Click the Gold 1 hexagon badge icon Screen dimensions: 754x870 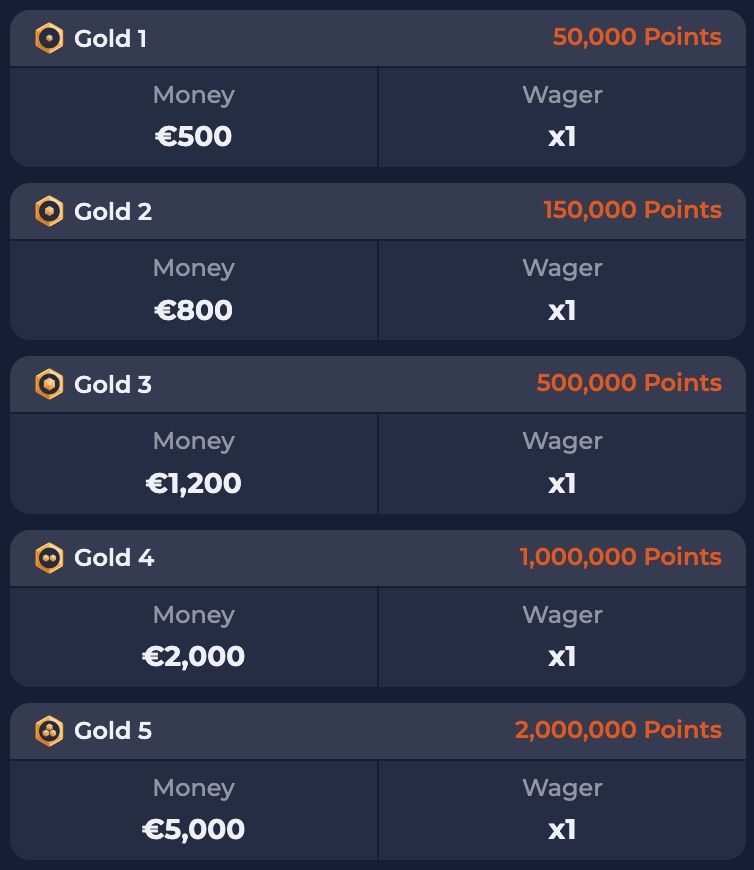pyautogui.click(x=49, y=38)
